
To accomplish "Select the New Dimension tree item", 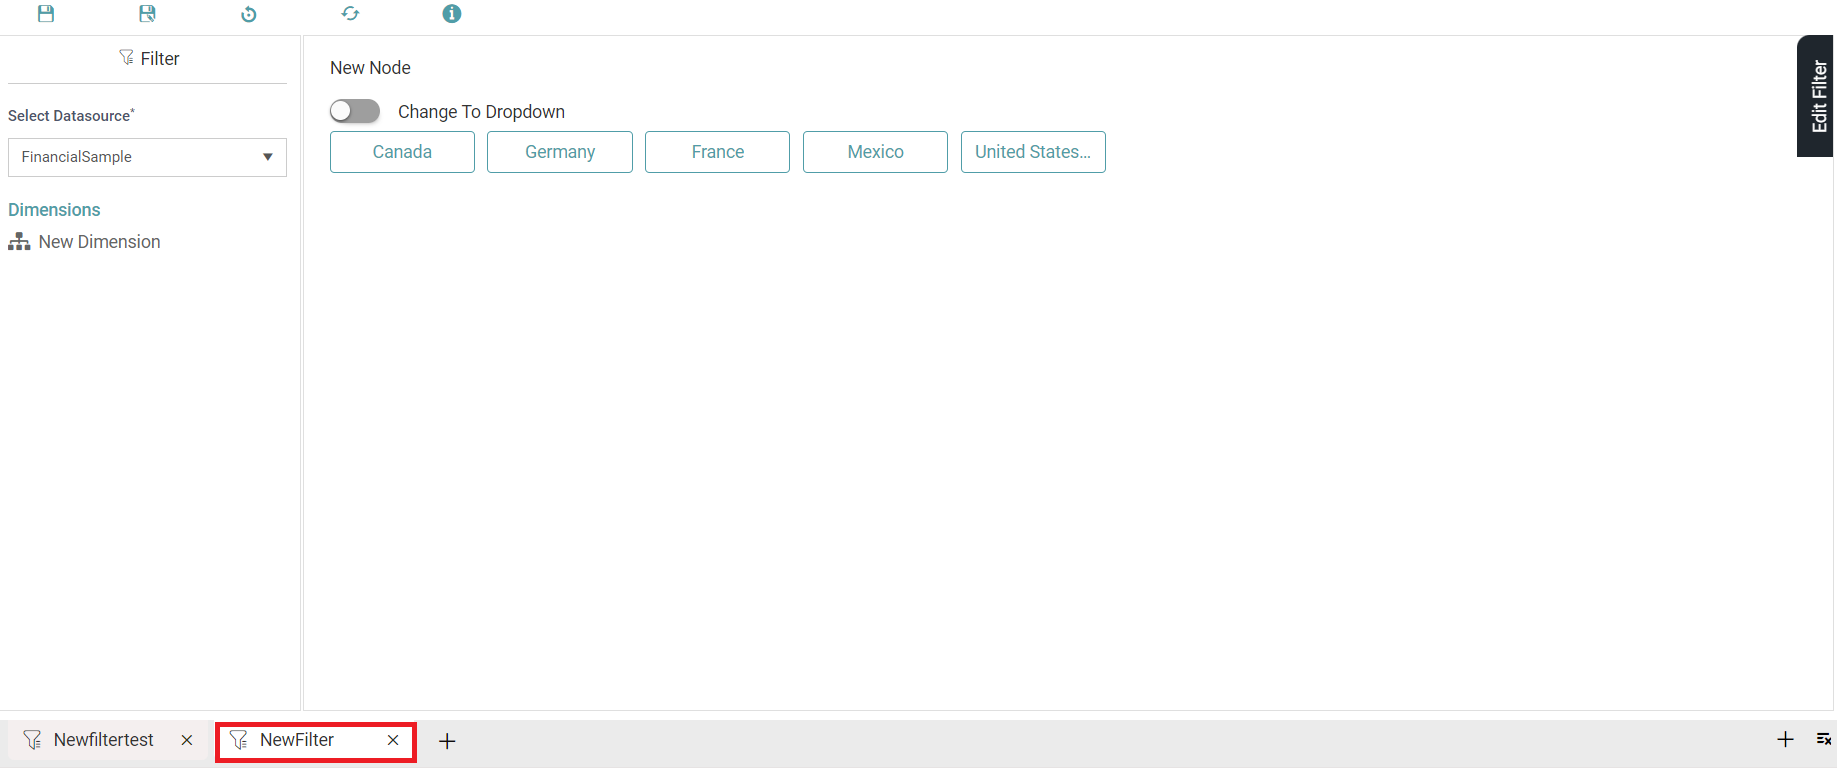I will click(x=99, y=242).
